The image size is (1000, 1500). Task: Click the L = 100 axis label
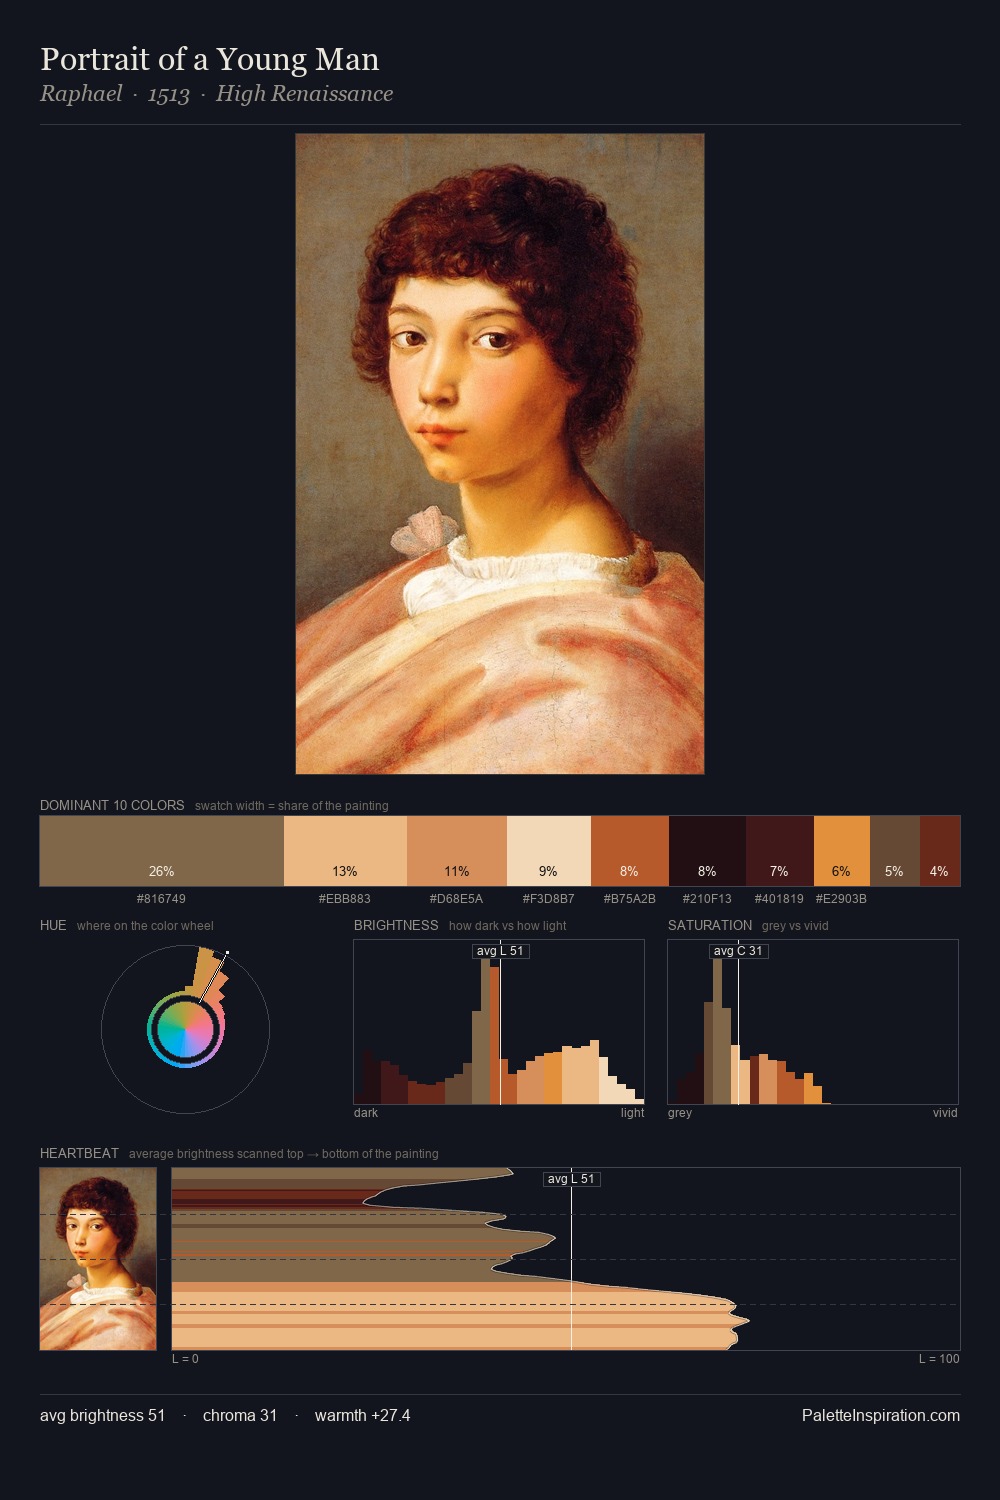tap(939, 1359)
